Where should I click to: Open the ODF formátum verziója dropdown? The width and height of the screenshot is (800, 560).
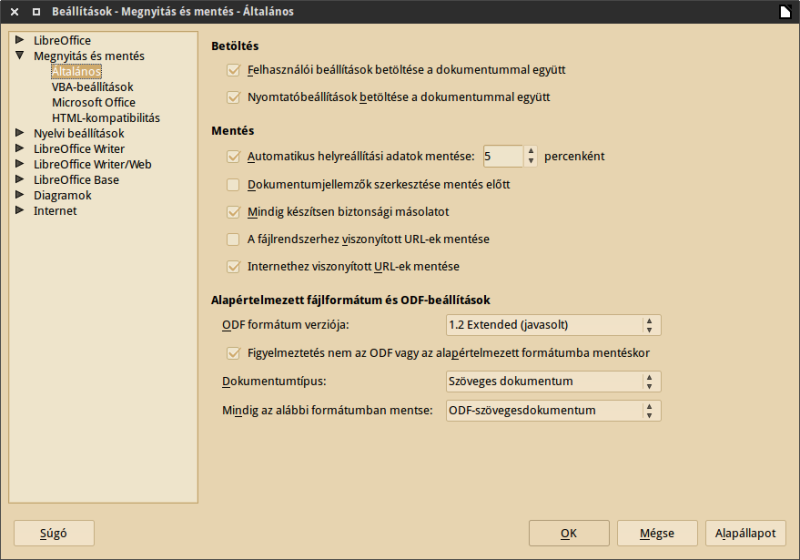pyautogui.click(x=649, y=325)
